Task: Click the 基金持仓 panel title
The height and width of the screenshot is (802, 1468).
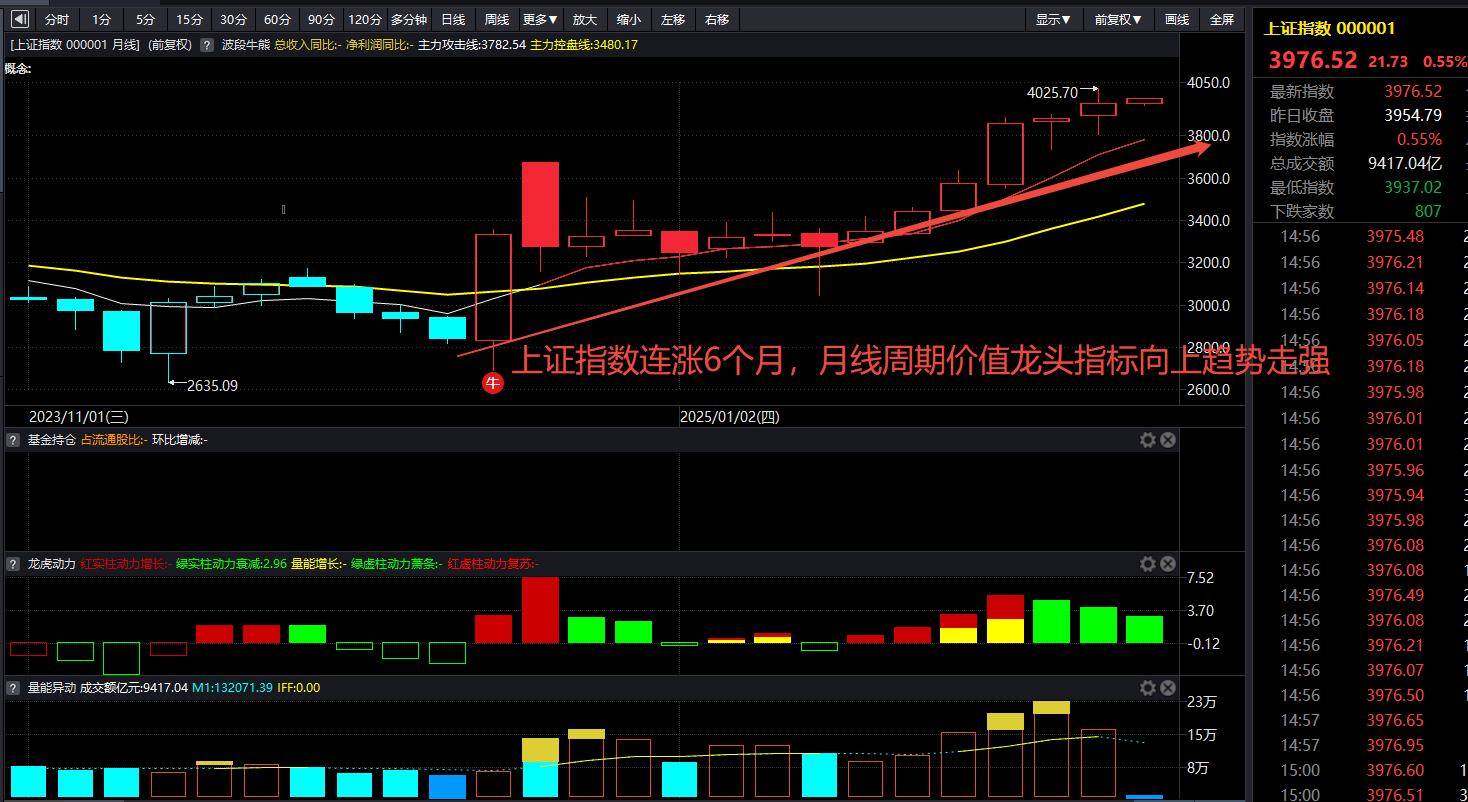Action: point(51,440)
